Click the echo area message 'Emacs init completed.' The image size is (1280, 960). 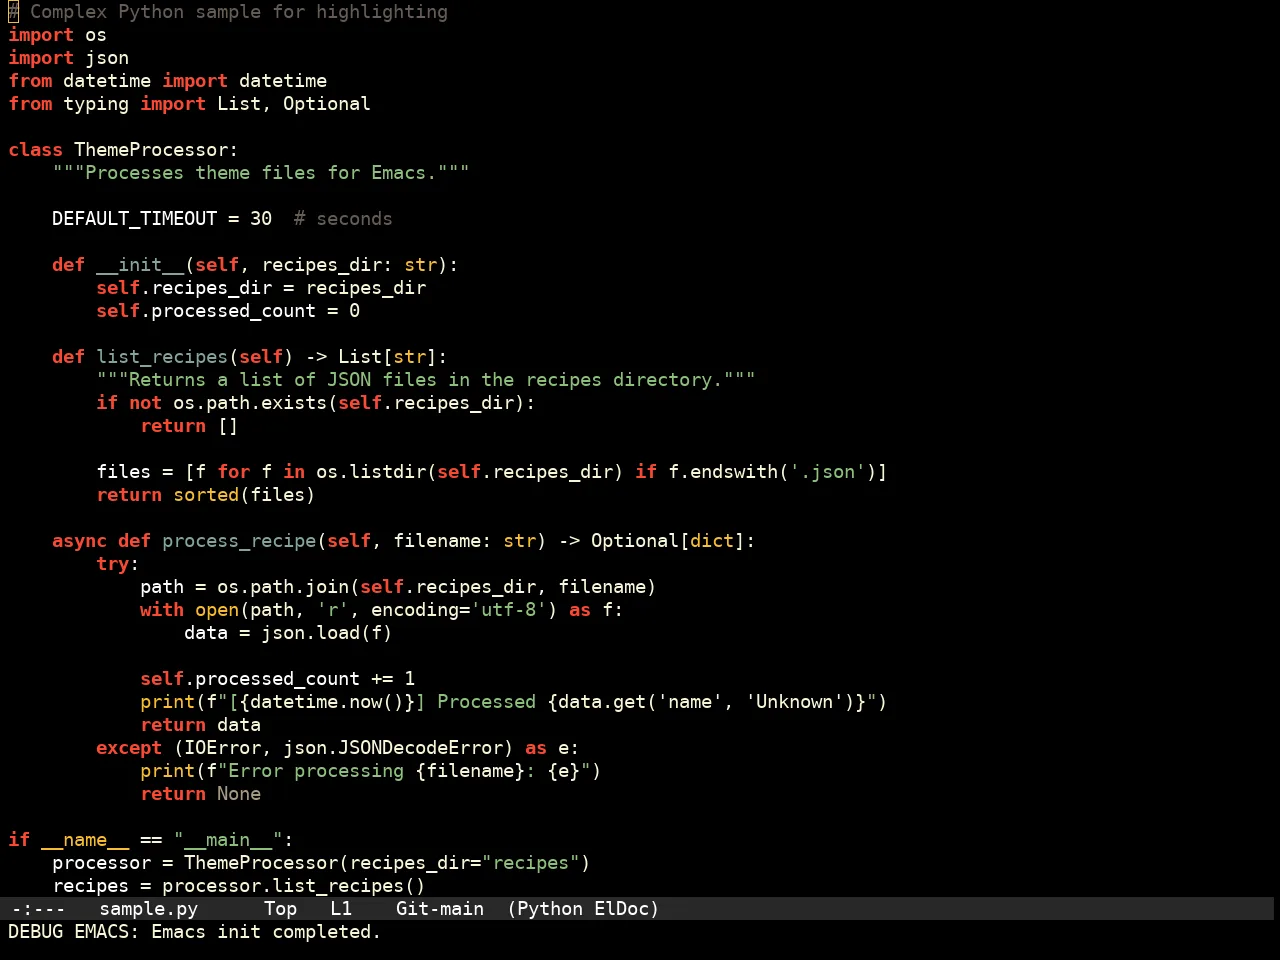[266, 932]
